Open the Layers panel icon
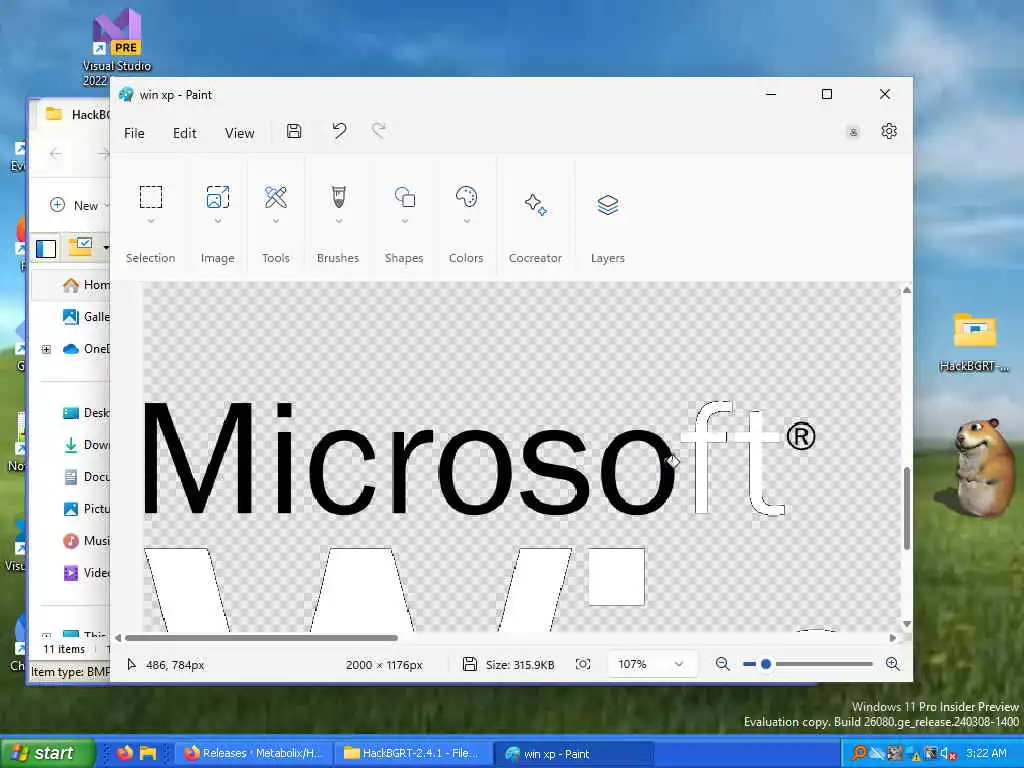1024x768 pixels. pos(607,204)
